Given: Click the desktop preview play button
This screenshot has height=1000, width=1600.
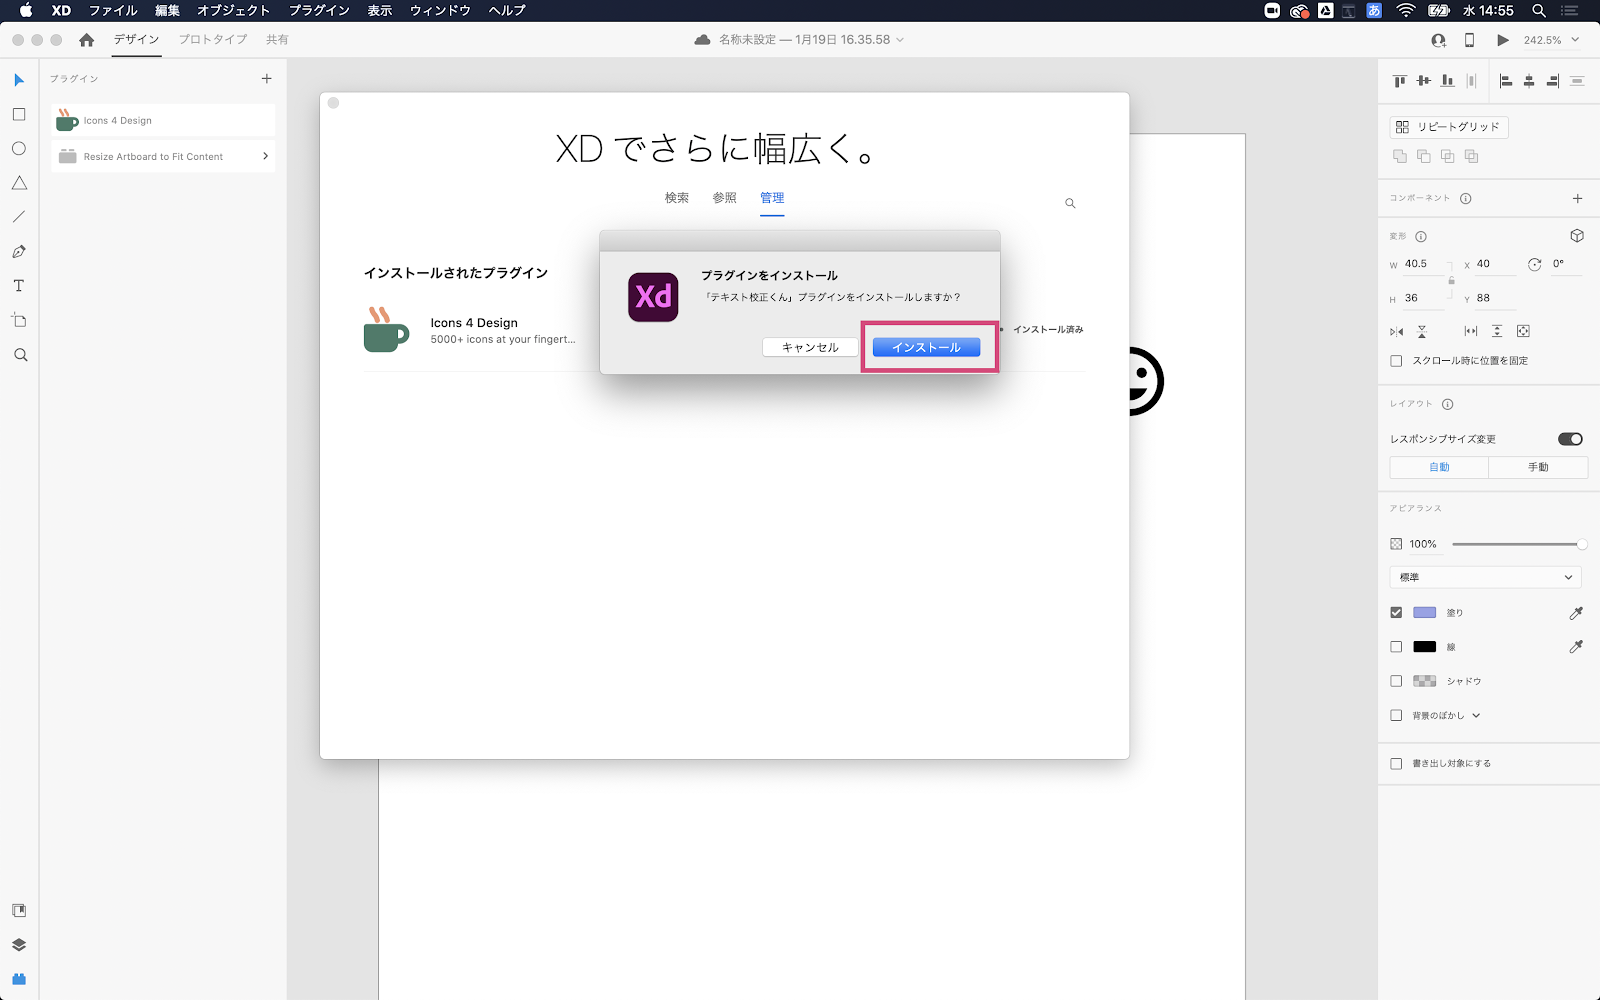Looking at the screenshot, I should (x=1503, y=40).
